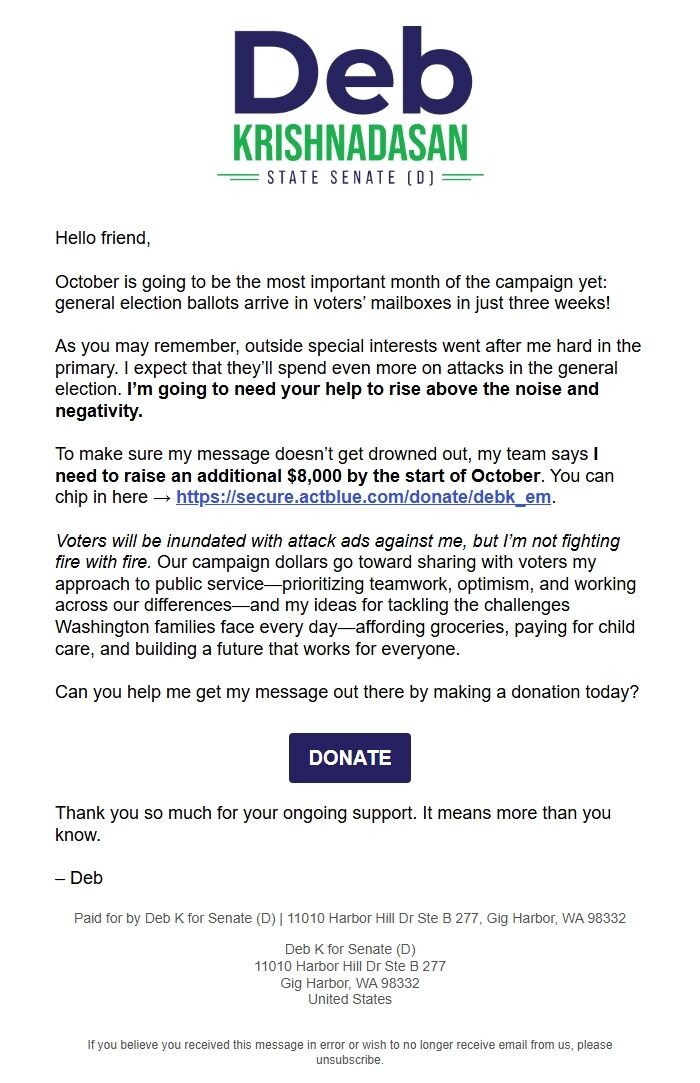Viewport: 700px width, 1083px height.
Task: Click the 'Deb K for Senate (D)' address heading
Action: tap(349, 949)
